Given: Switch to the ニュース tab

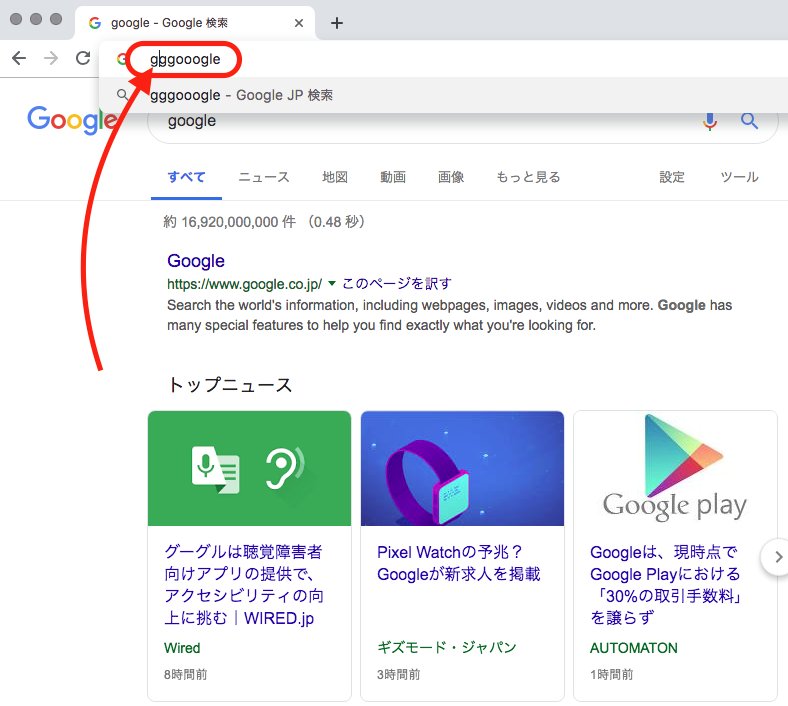Looking at the screenshot, I should click(x=263, y=177).
